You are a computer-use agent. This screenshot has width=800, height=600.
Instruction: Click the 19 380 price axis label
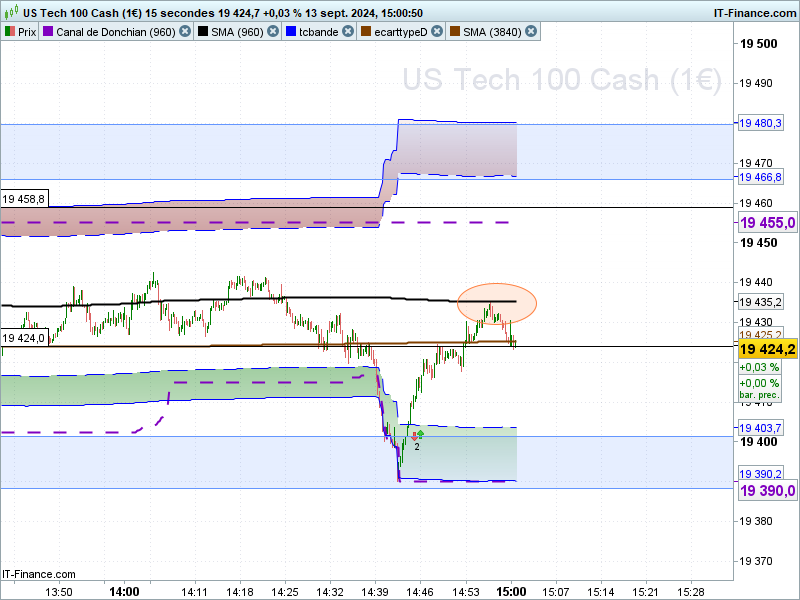[x=756, y=521]
